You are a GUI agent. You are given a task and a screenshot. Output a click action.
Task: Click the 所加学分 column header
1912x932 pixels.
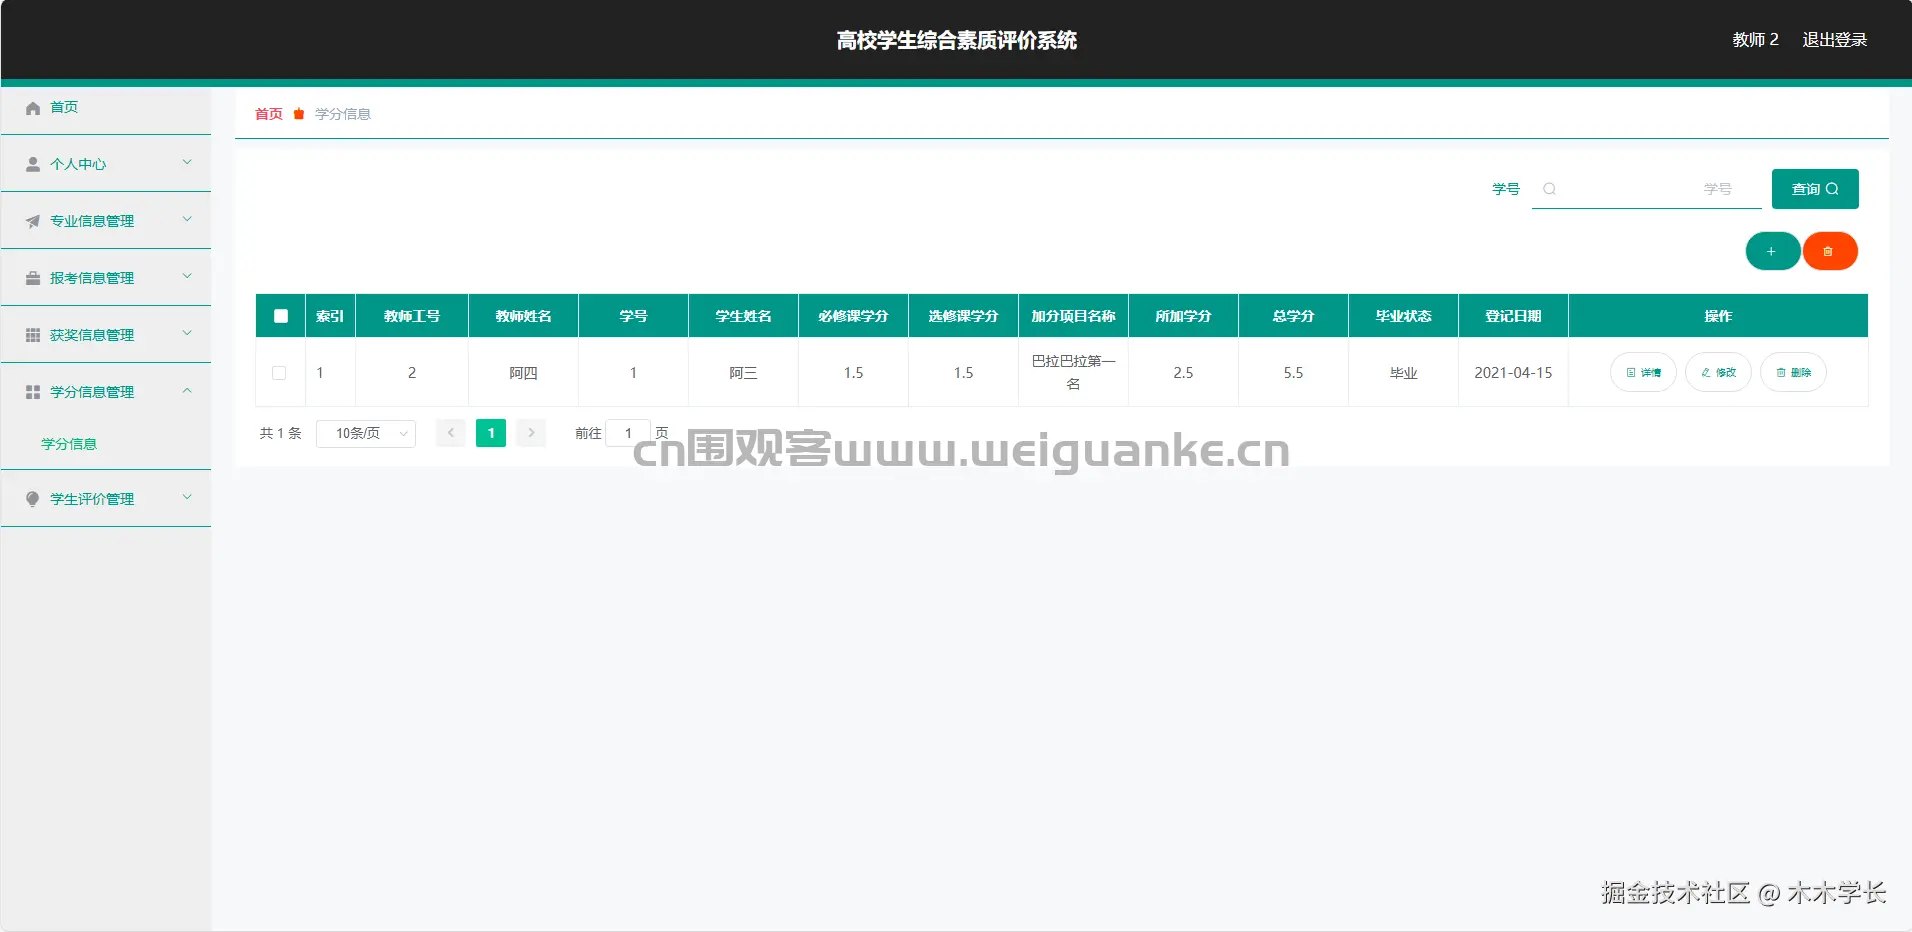point(1183,316)
